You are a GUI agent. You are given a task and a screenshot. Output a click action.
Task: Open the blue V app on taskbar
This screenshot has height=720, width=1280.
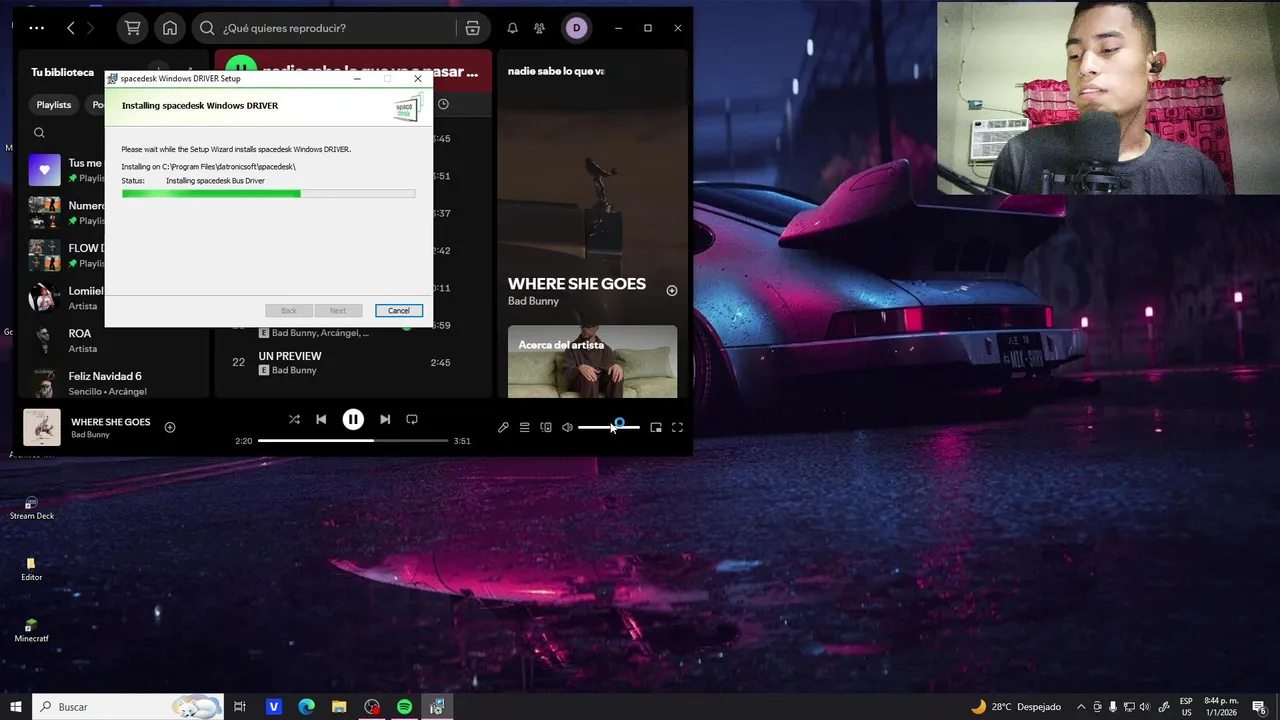[x=274, y=707]
